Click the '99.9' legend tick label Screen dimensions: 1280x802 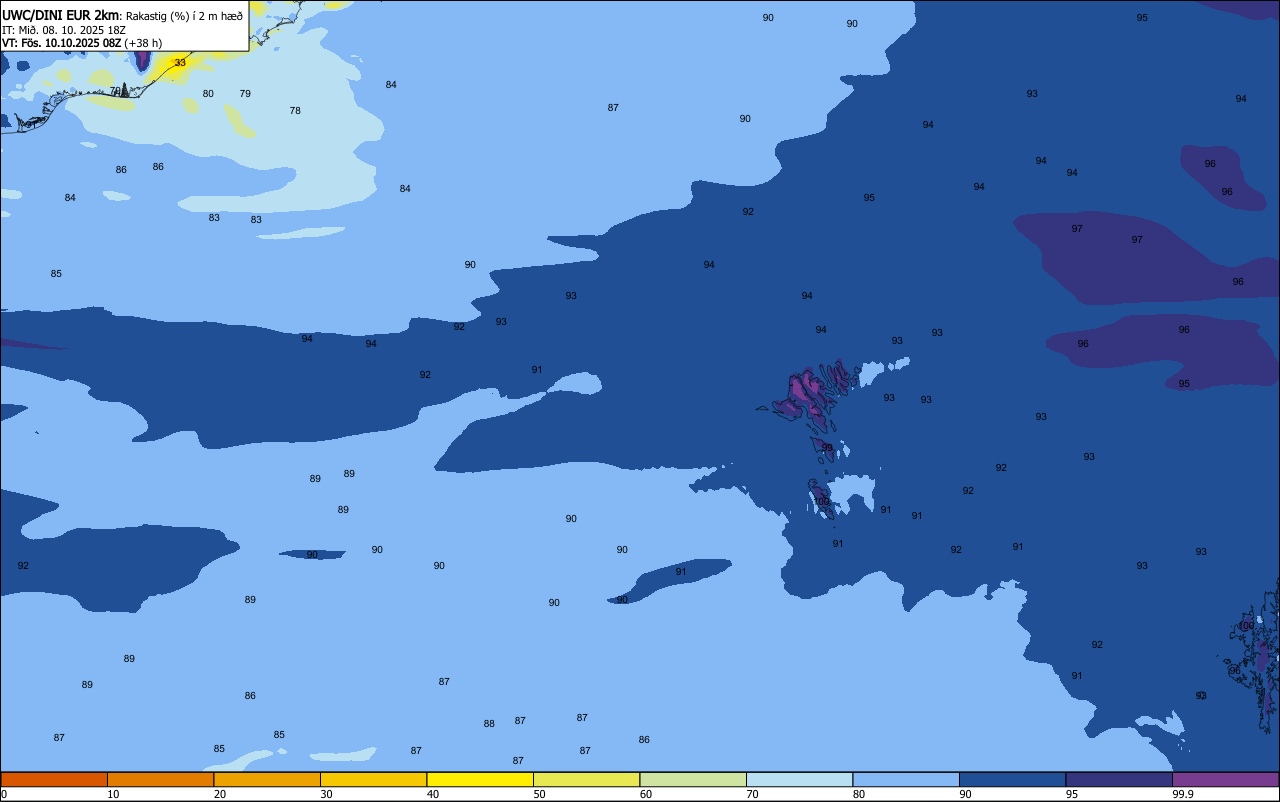[x=1184, y=794]
